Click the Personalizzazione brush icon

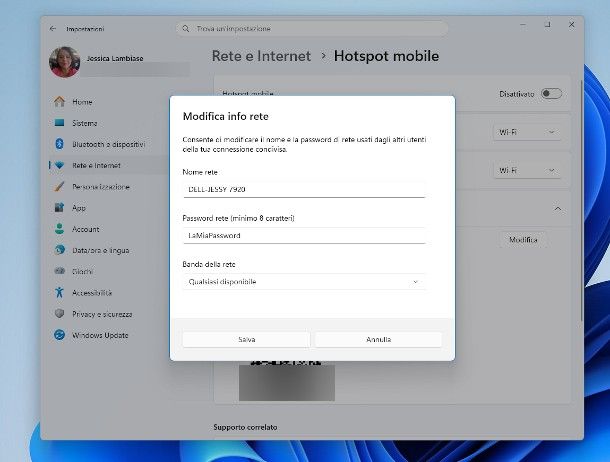tap(60, 186)
